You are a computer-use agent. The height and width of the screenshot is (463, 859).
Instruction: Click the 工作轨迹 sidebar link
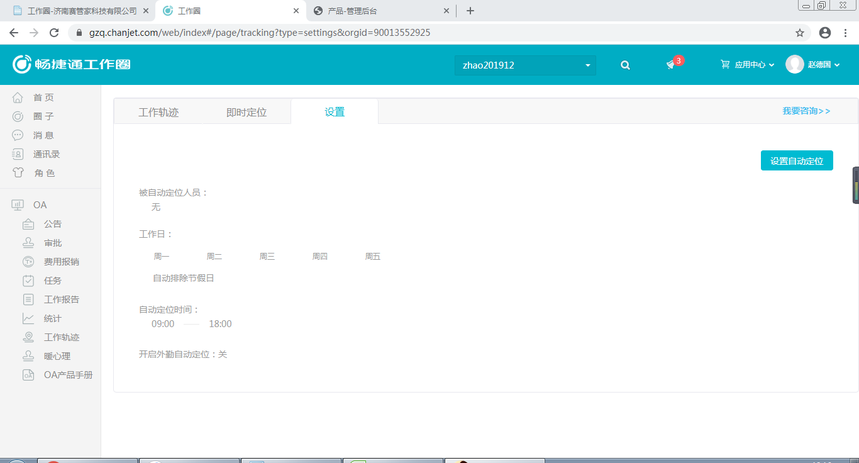coord(61,337)
